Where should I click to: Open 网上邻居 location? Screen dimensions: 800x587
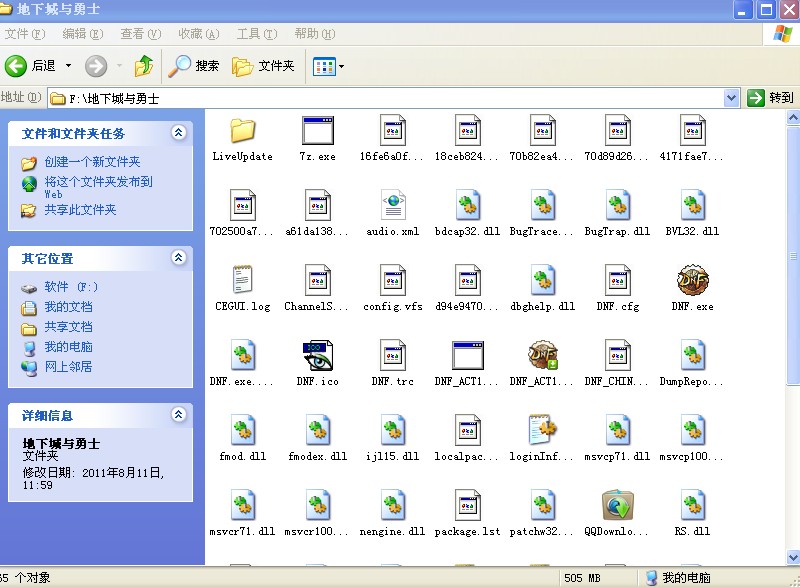[68, 367]
